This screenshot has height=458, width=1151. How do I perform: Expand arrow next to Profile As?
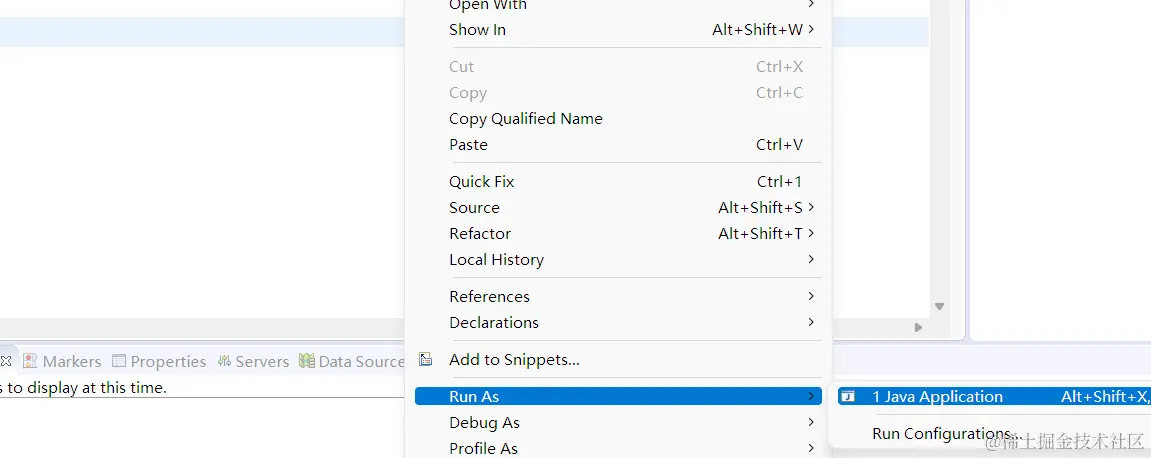pos(811,448)
